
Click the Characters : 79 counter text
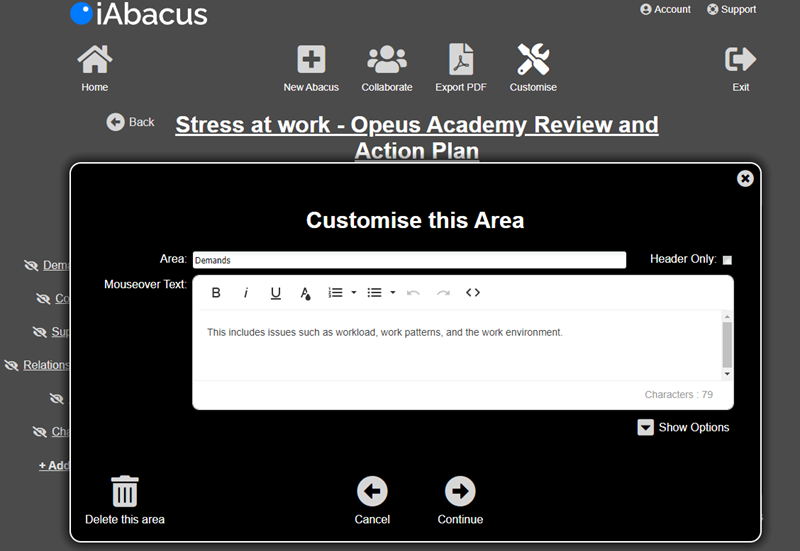coord(679,394)
